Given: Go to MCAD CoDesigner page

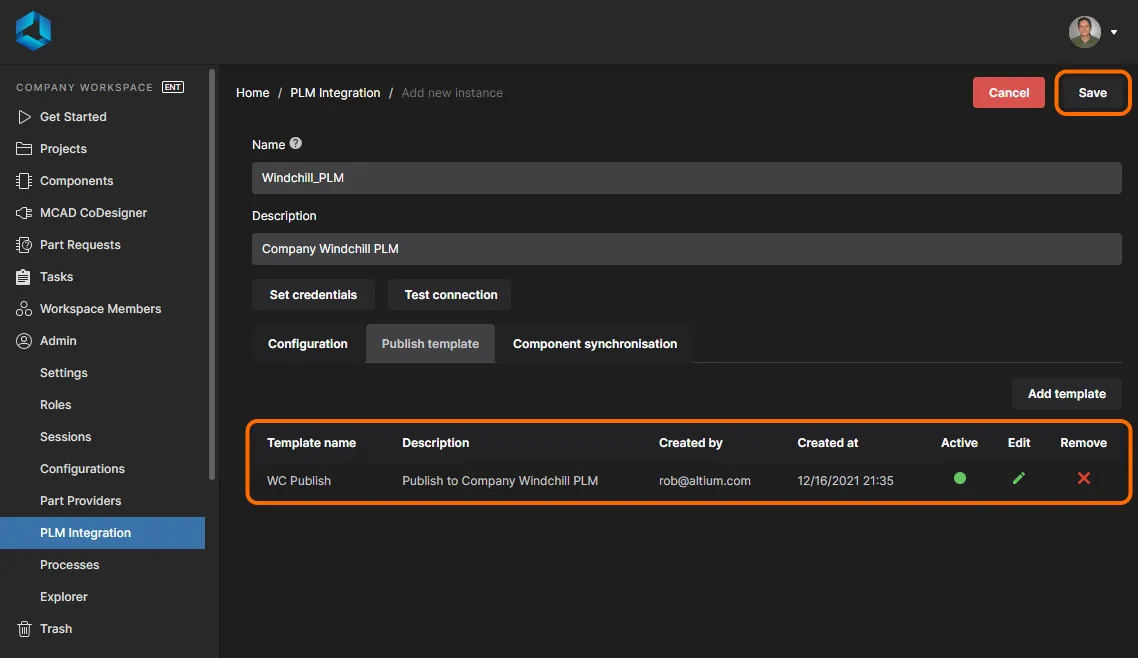Looking at the screenshot, I should coord(93,213).
